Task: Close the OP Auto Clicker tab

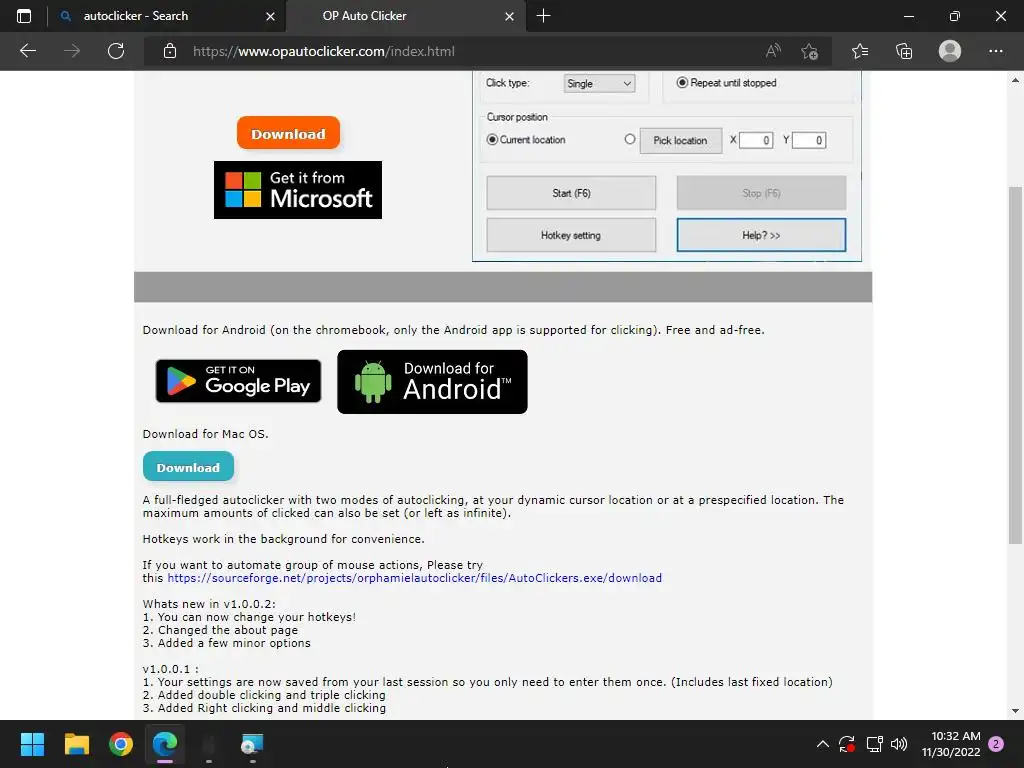Action: tap(509, 16)
